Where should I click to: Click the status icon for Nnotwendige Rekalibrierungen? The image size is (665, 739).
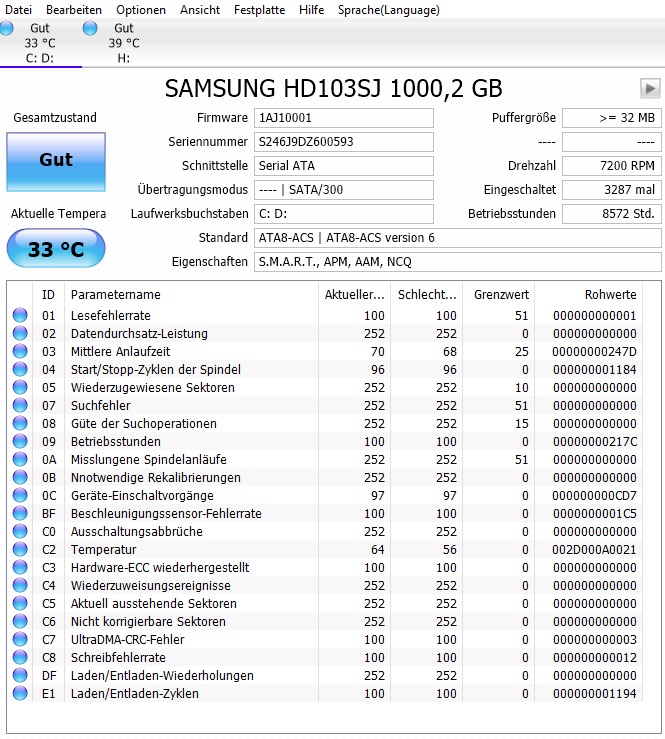[x=20, y=477]
